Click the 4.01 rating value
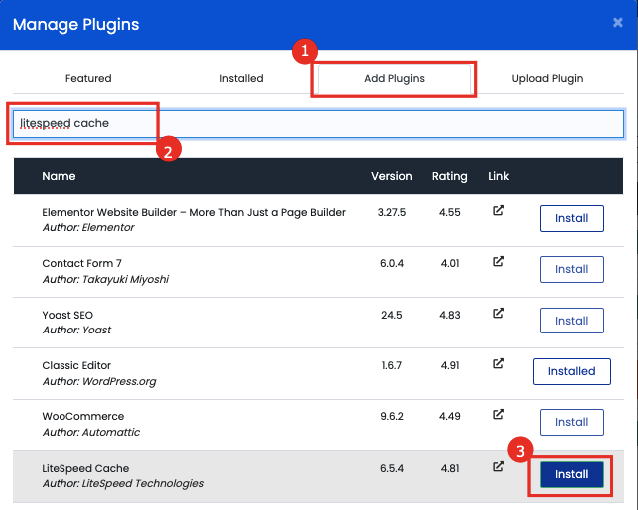 tap(450, 263)
